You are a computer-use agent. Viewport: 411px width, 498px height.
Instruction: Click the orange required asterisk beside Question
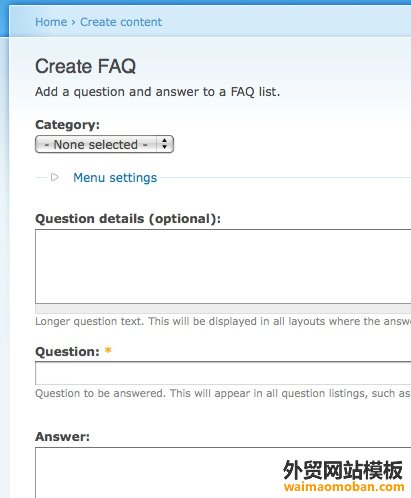click(108, 350)
